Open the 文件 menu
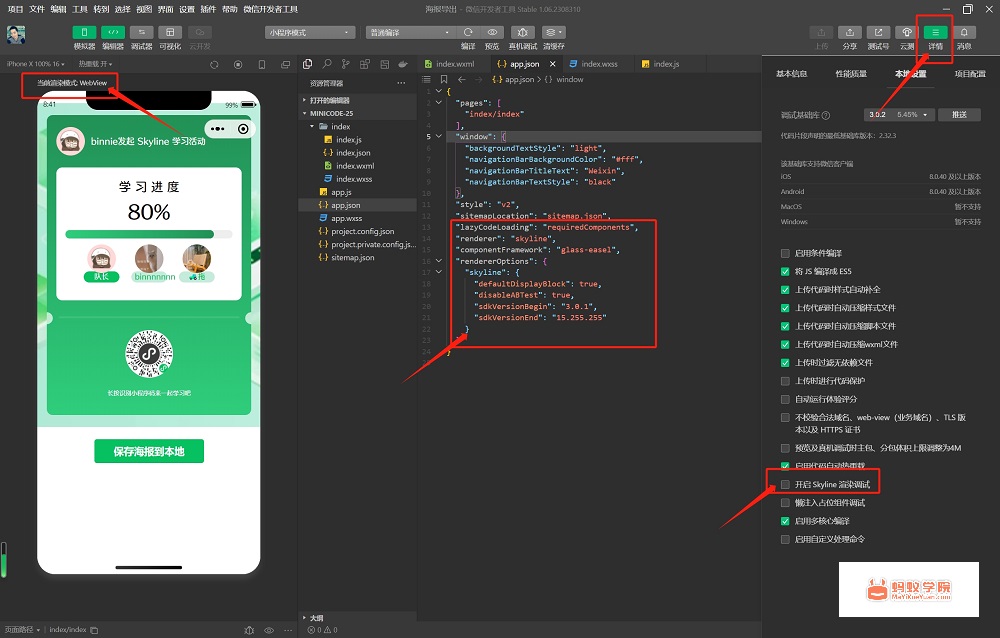 point(37,10)
